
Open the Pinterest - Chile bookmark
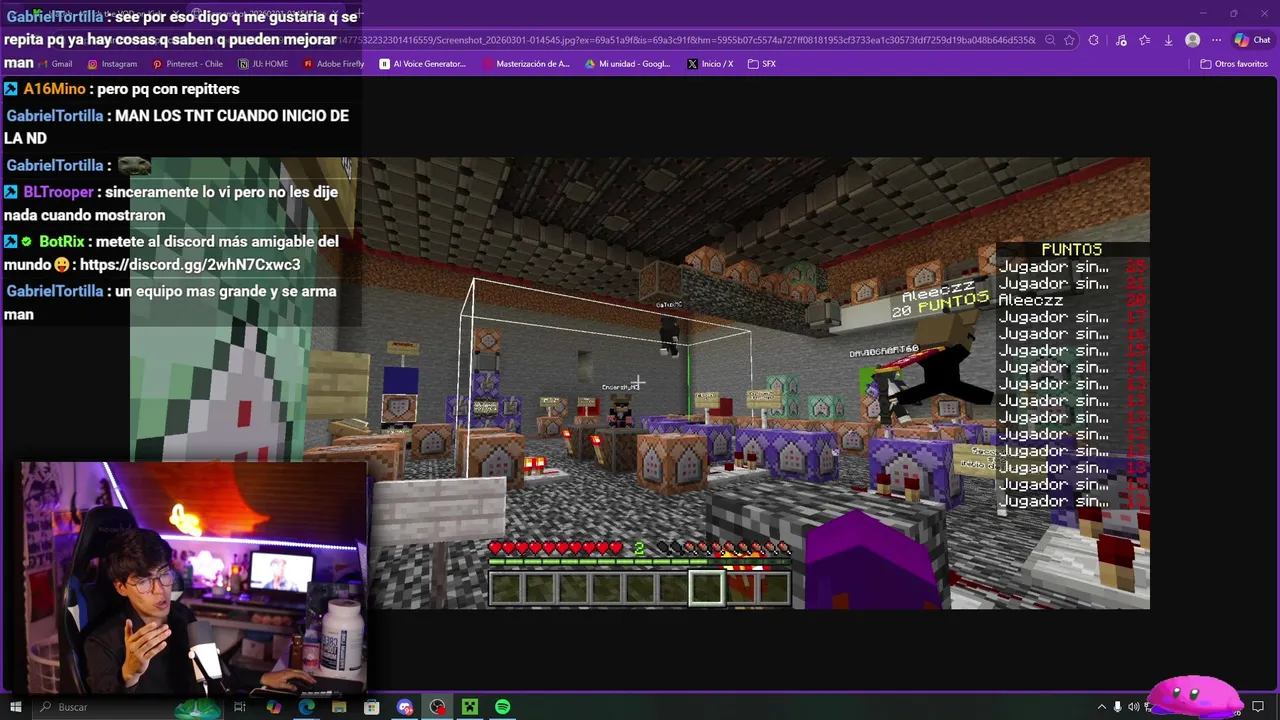coord(187,64)
